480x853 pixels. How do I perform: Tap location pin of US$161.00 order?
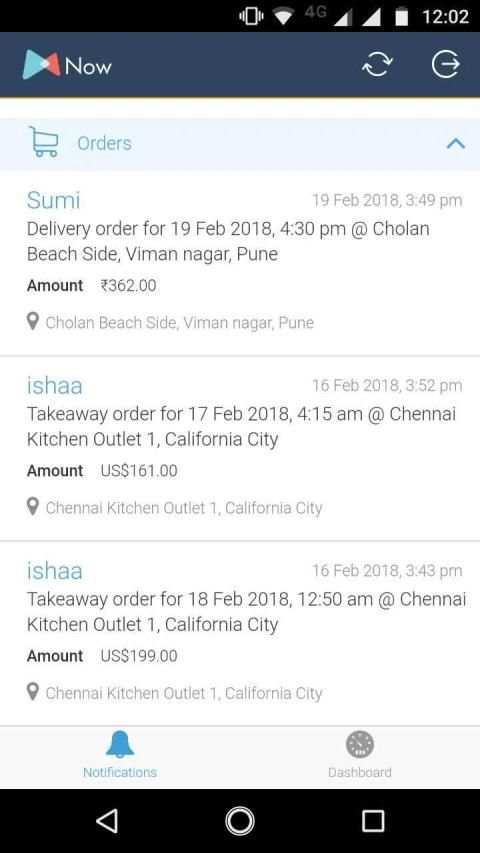tap(33, 506)
